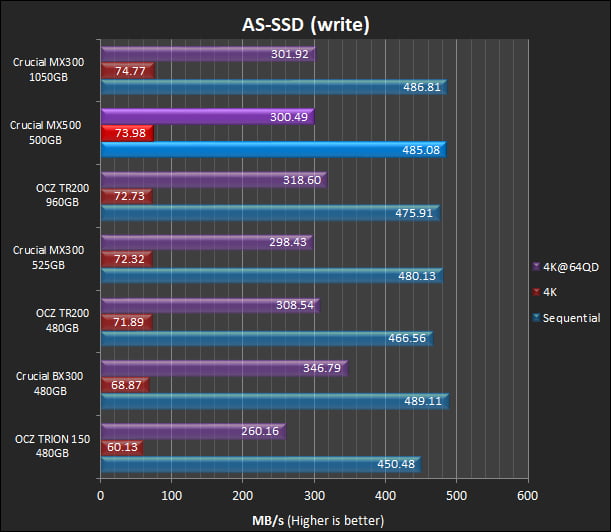Click the Sequential legend label

tap(571, 318)
